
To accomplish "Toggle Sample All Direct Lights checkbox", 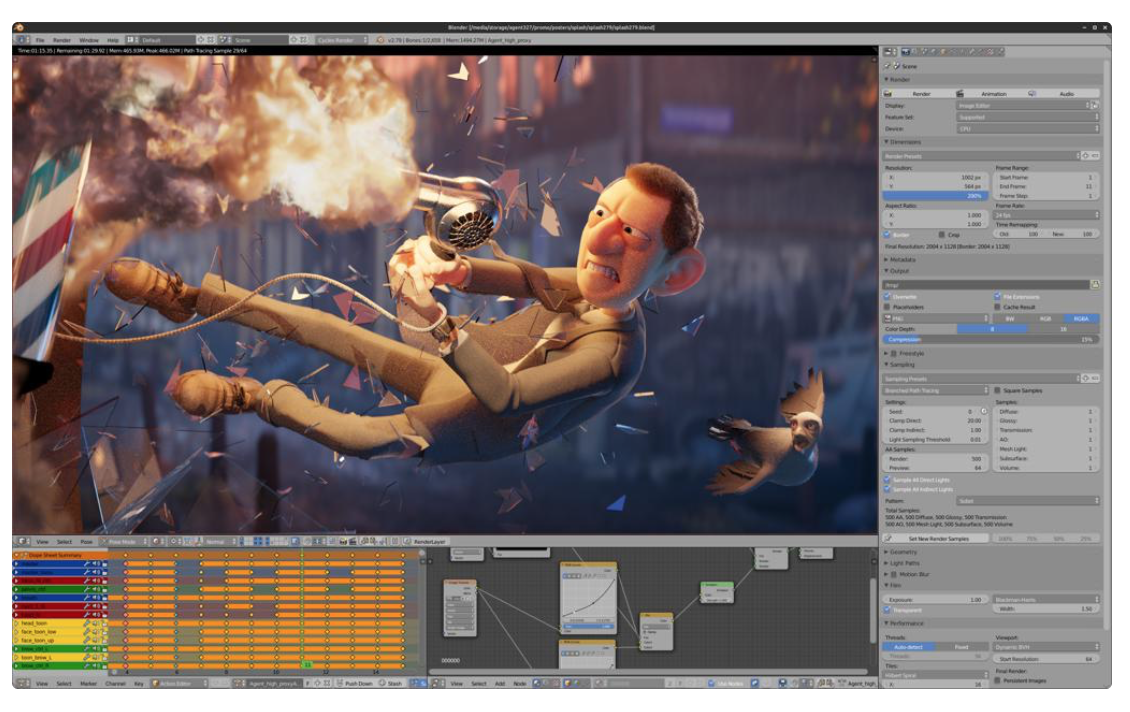I will click(x=888, y=480).
